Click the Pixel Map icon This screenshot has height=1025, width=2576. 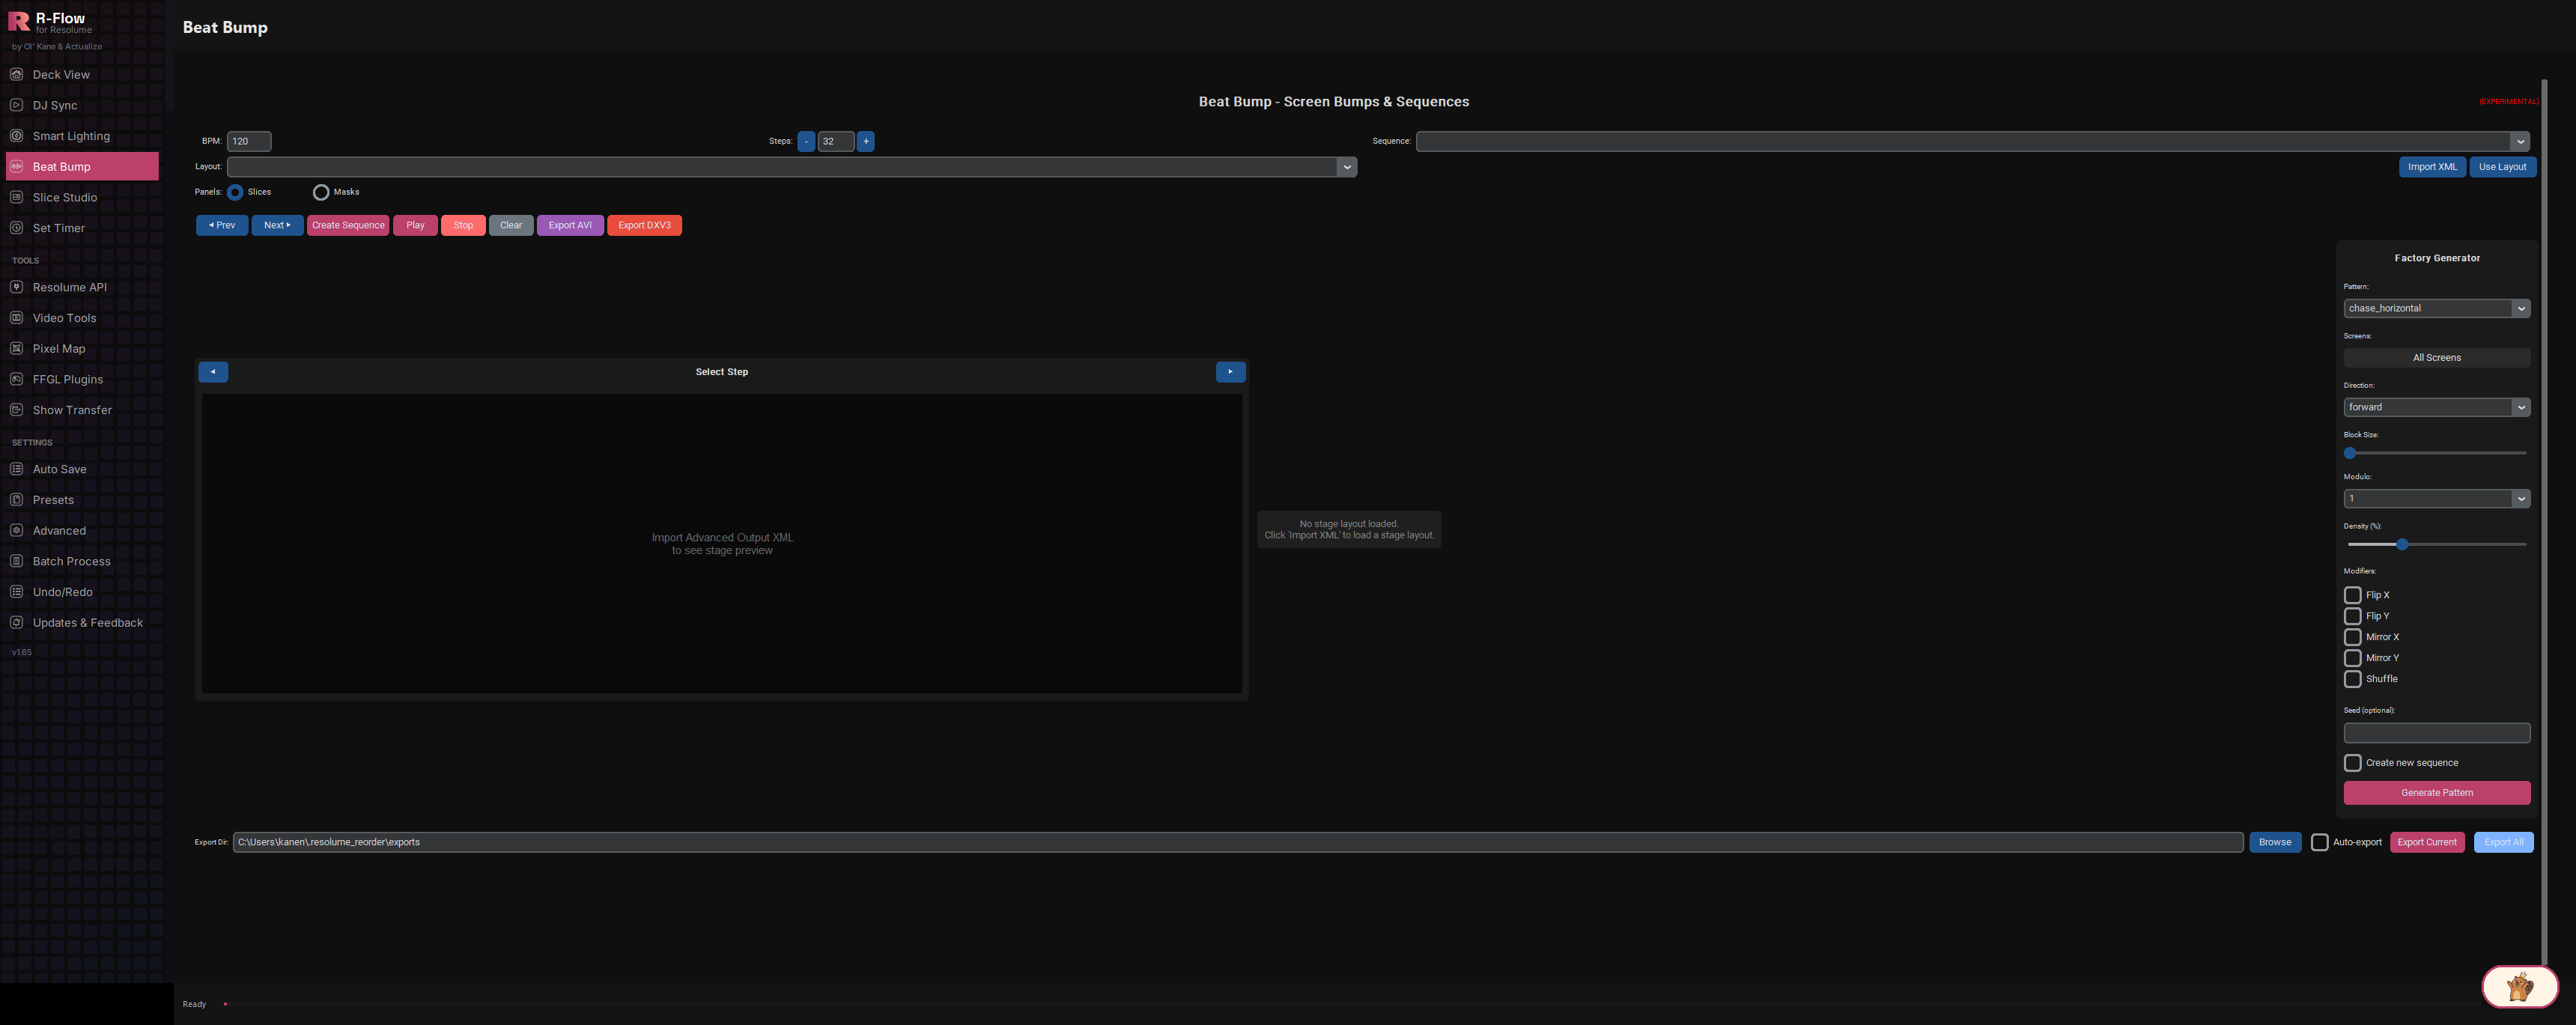pyautogui.click(x=16, y=348)
